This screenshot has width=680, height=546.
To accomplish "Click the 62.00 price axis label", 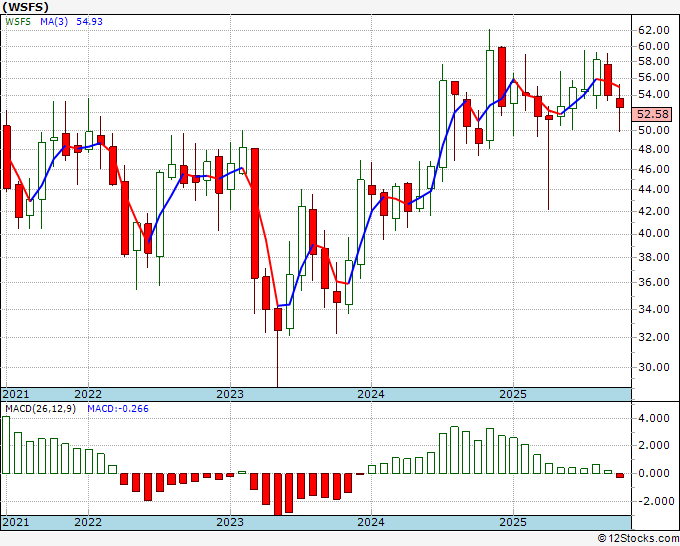I will (x=654, y=30).
